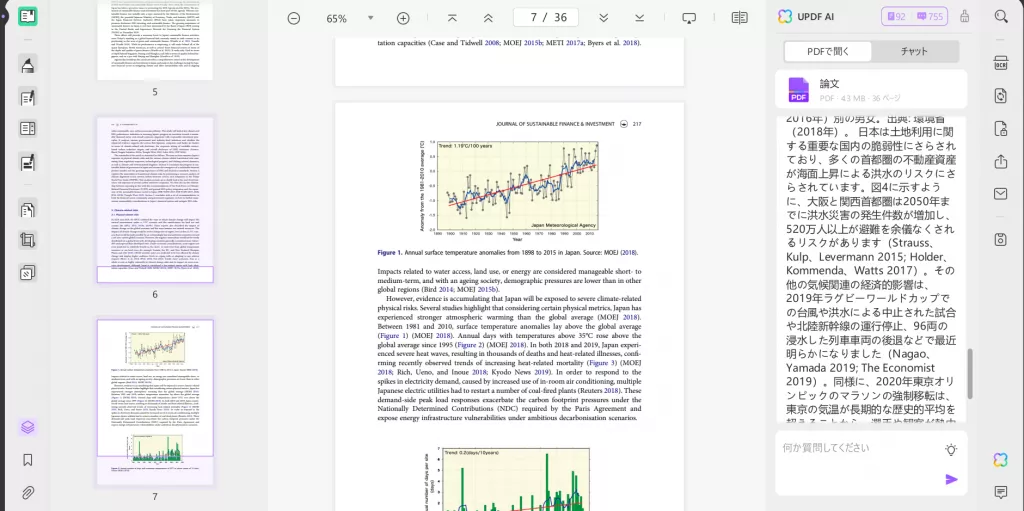1024x511 pixels.
Task: Go to the next page
Action: [x=603, y=18]
